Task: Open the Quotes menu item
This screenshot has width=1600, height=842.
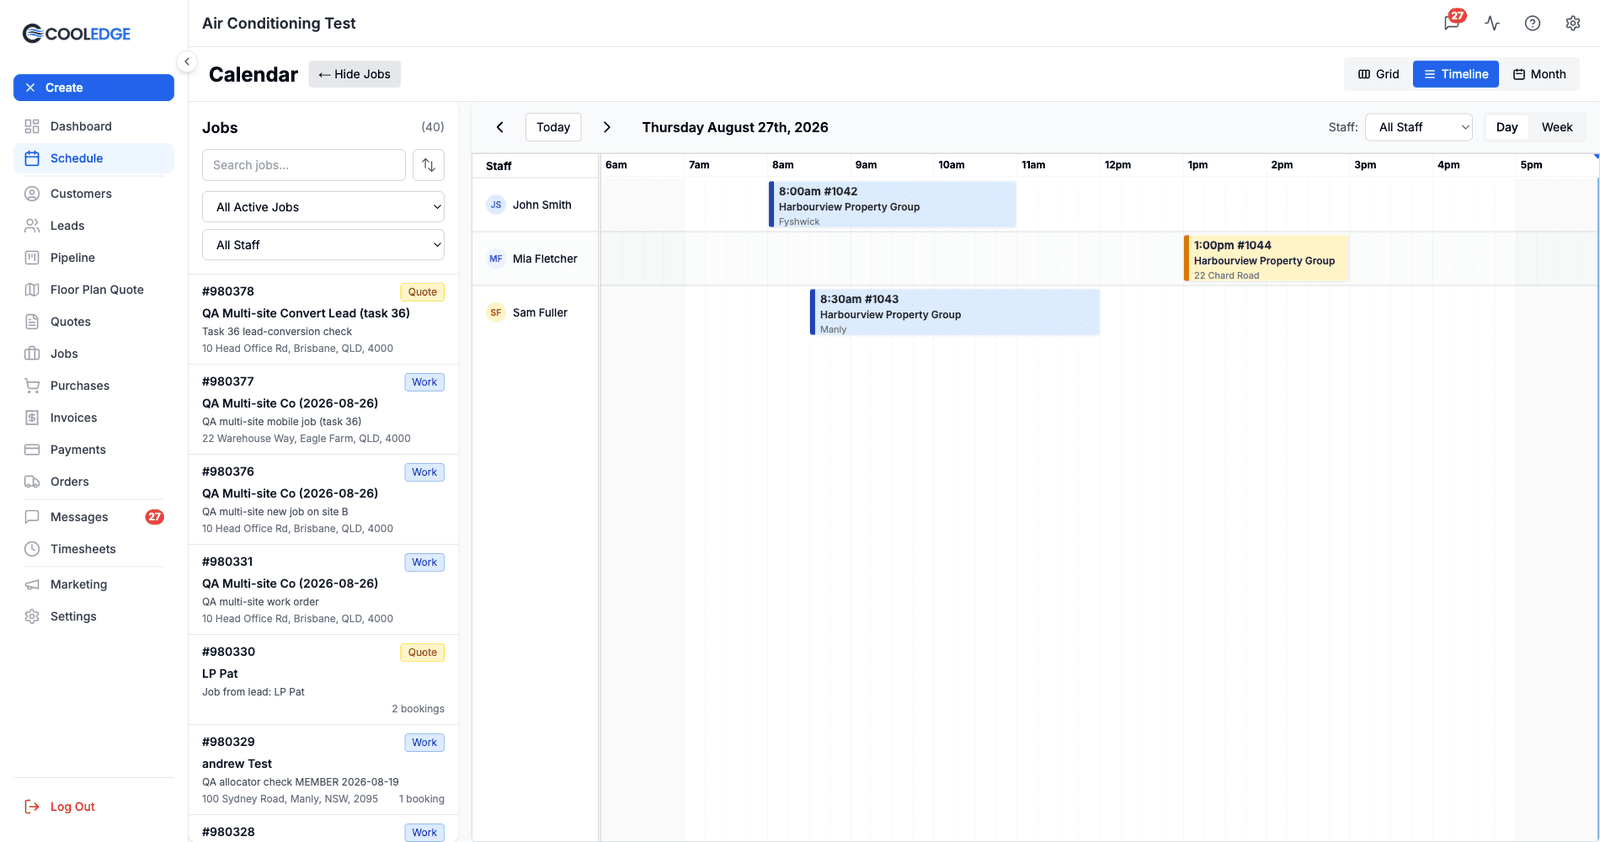Action: (x=94, y=322)
